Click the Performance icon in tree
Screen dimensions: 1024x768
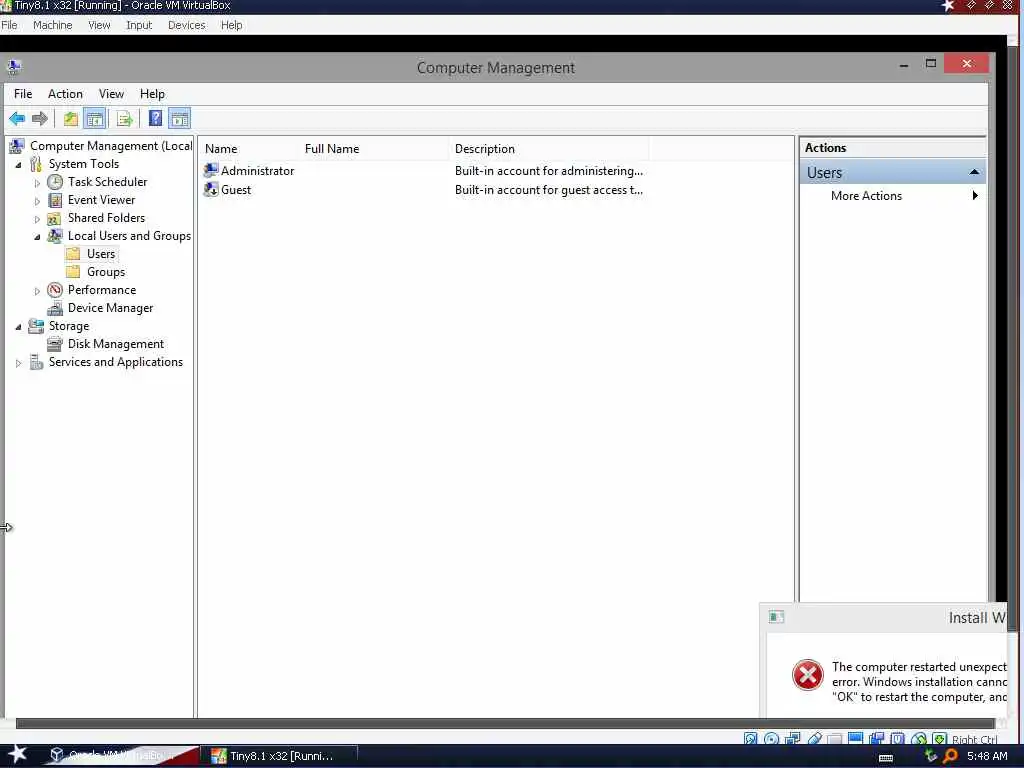tap(56, 290)
